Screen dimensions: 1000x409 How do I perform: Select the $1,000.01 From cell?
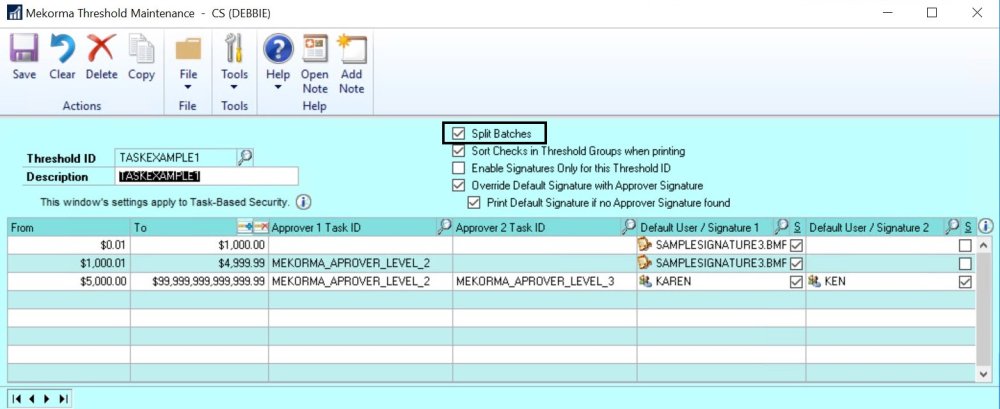coord(69,263)
